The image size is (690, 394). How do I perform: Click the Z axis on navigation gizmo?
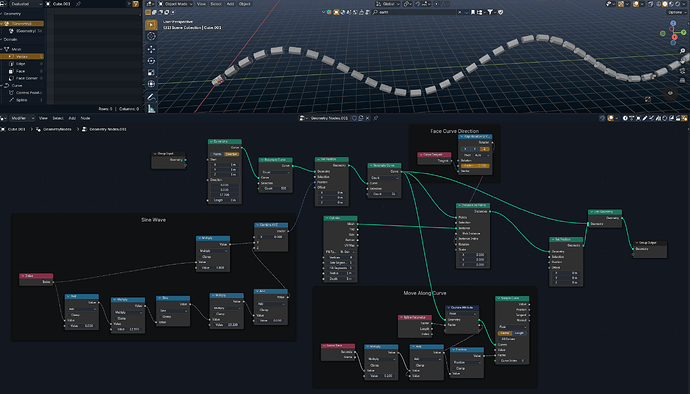[673, 23]
